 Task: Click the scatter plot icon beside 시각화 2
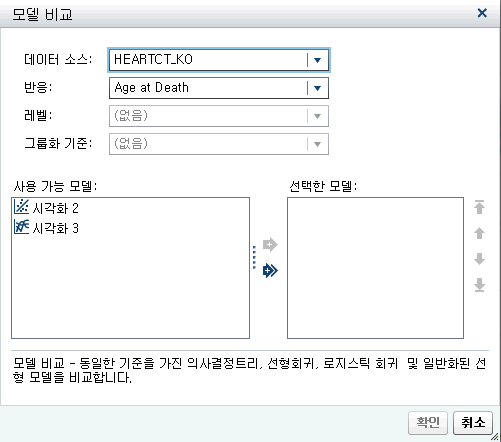pyautogui.click(x=22, y=207)
